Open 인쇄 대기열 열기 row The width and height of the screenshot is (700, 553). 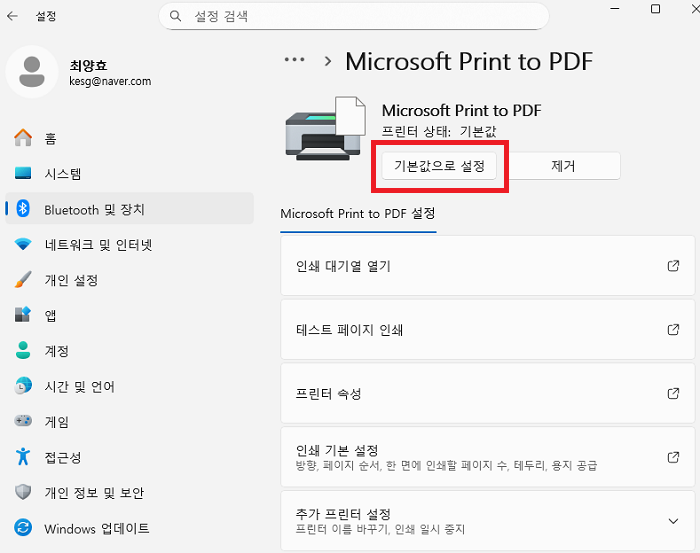pyautogui.click(x=488, y=266)
